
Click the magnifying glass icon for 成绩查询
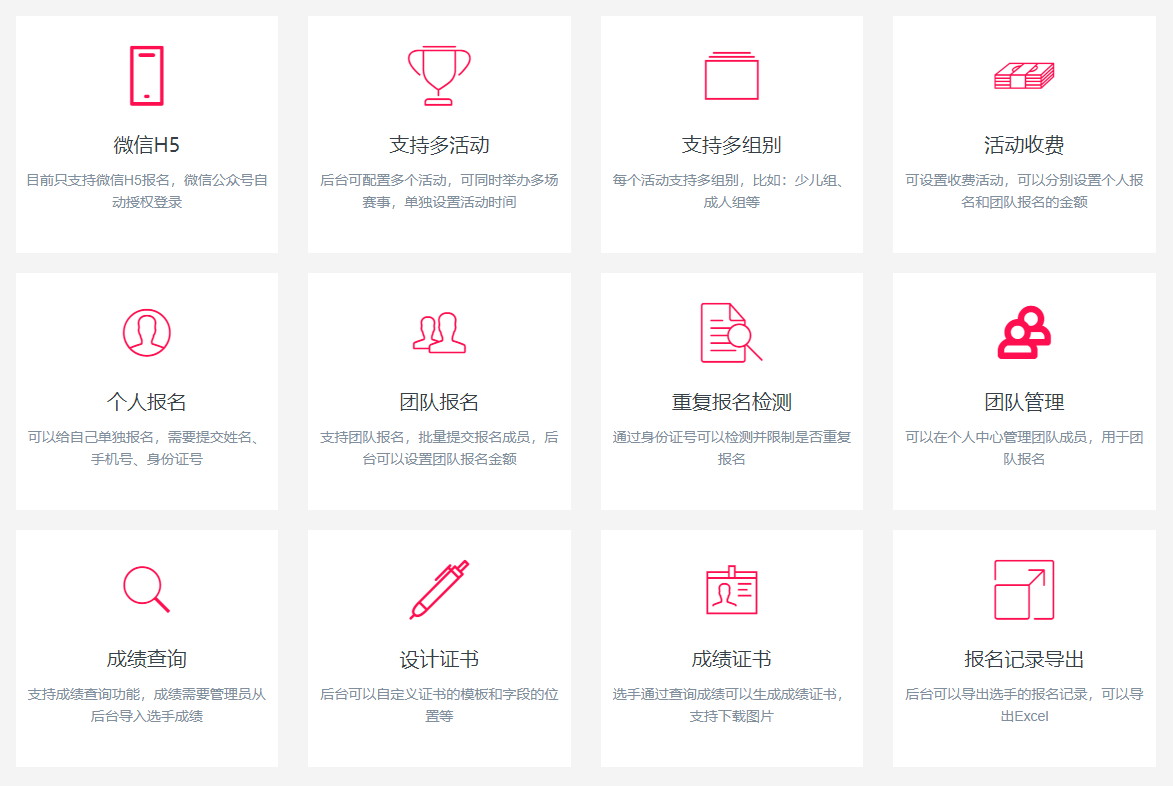click(x=147, y=588)
